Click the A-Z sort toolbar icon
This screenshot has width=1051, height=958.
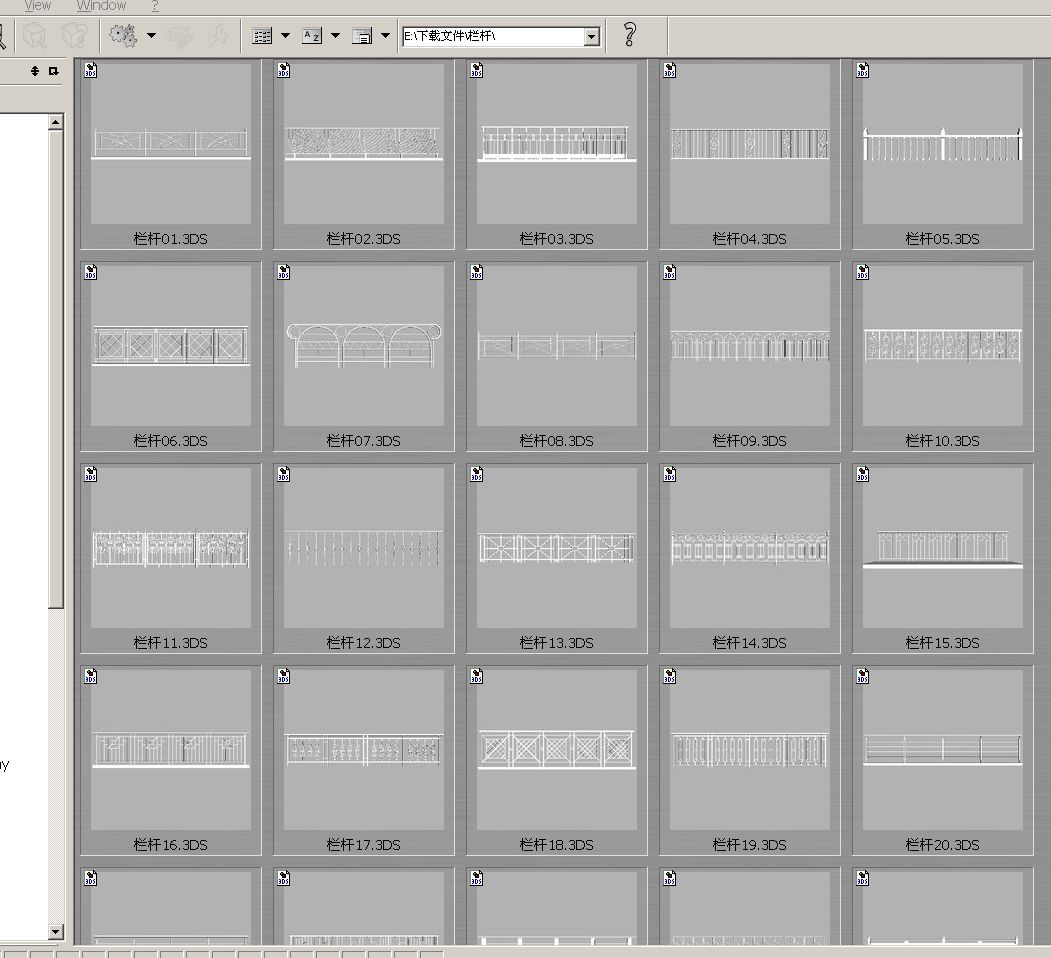coord(312,36)
